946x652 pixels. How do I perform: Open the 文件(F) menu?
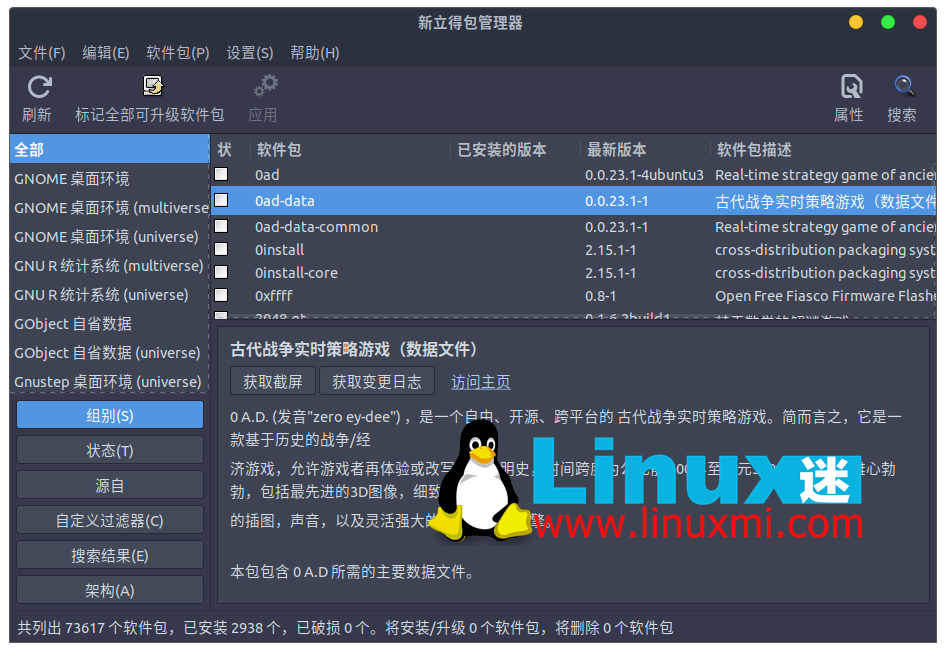click(x=42, y=53)
